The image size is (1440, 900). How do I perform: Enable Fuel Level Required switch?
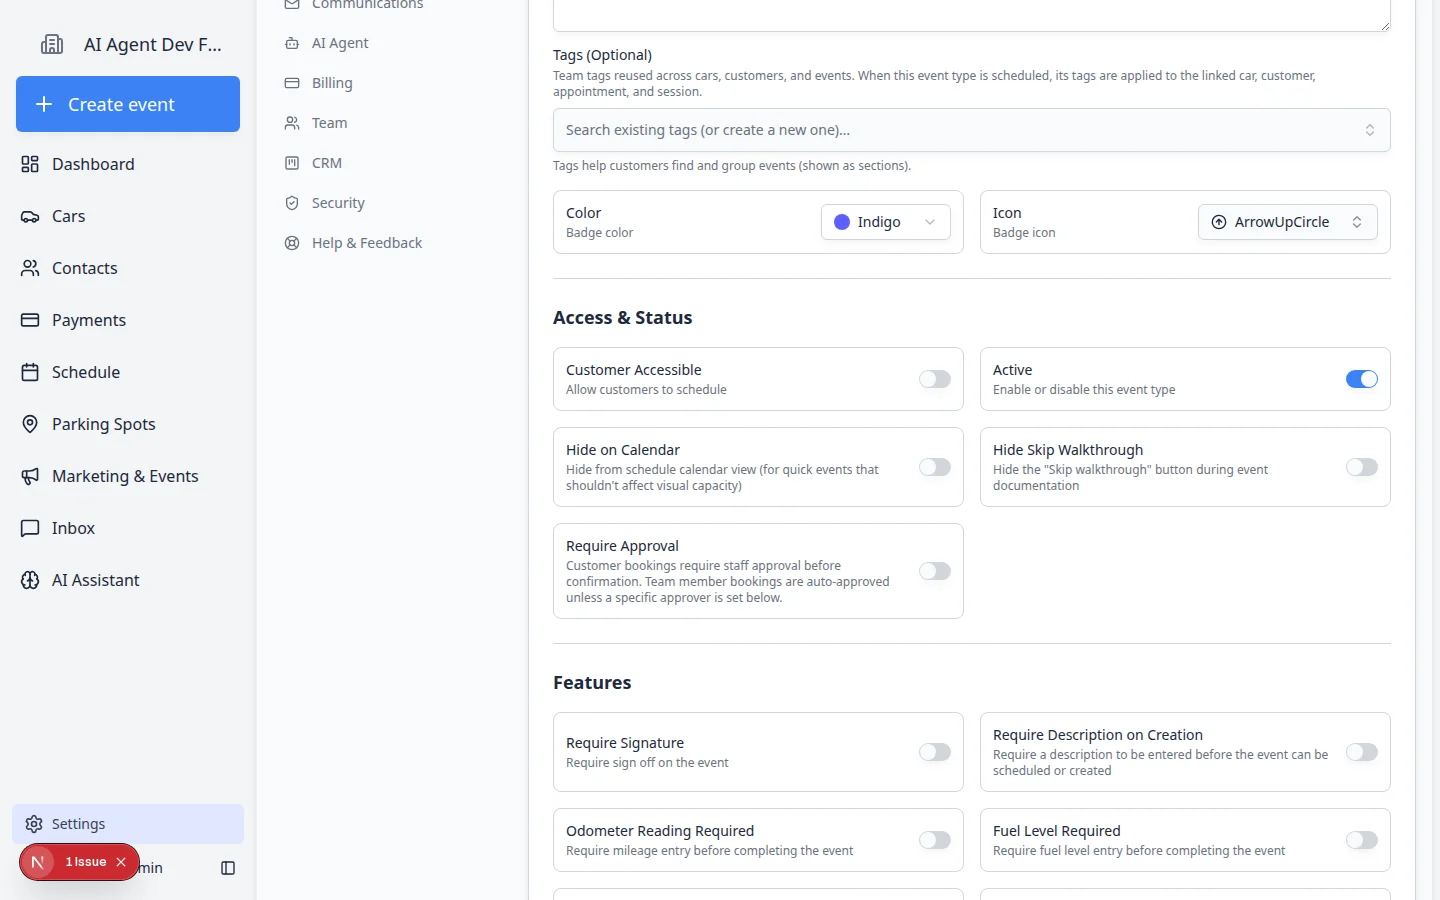point(1362,840)
